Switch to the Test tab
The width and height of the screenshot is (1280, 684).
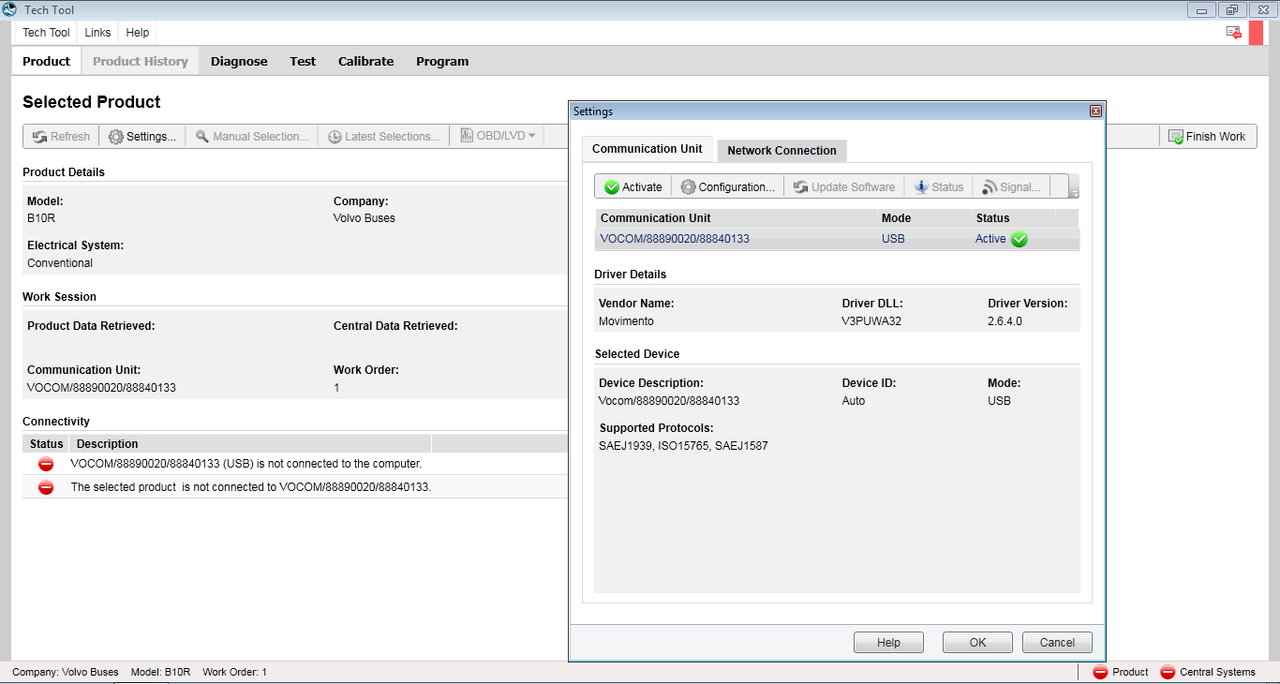(303, 61)
